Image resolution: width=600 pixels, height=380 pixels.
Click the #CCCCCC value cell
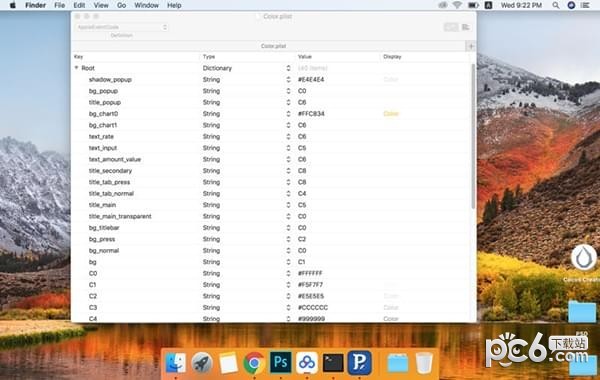click(x=313, y=307)
